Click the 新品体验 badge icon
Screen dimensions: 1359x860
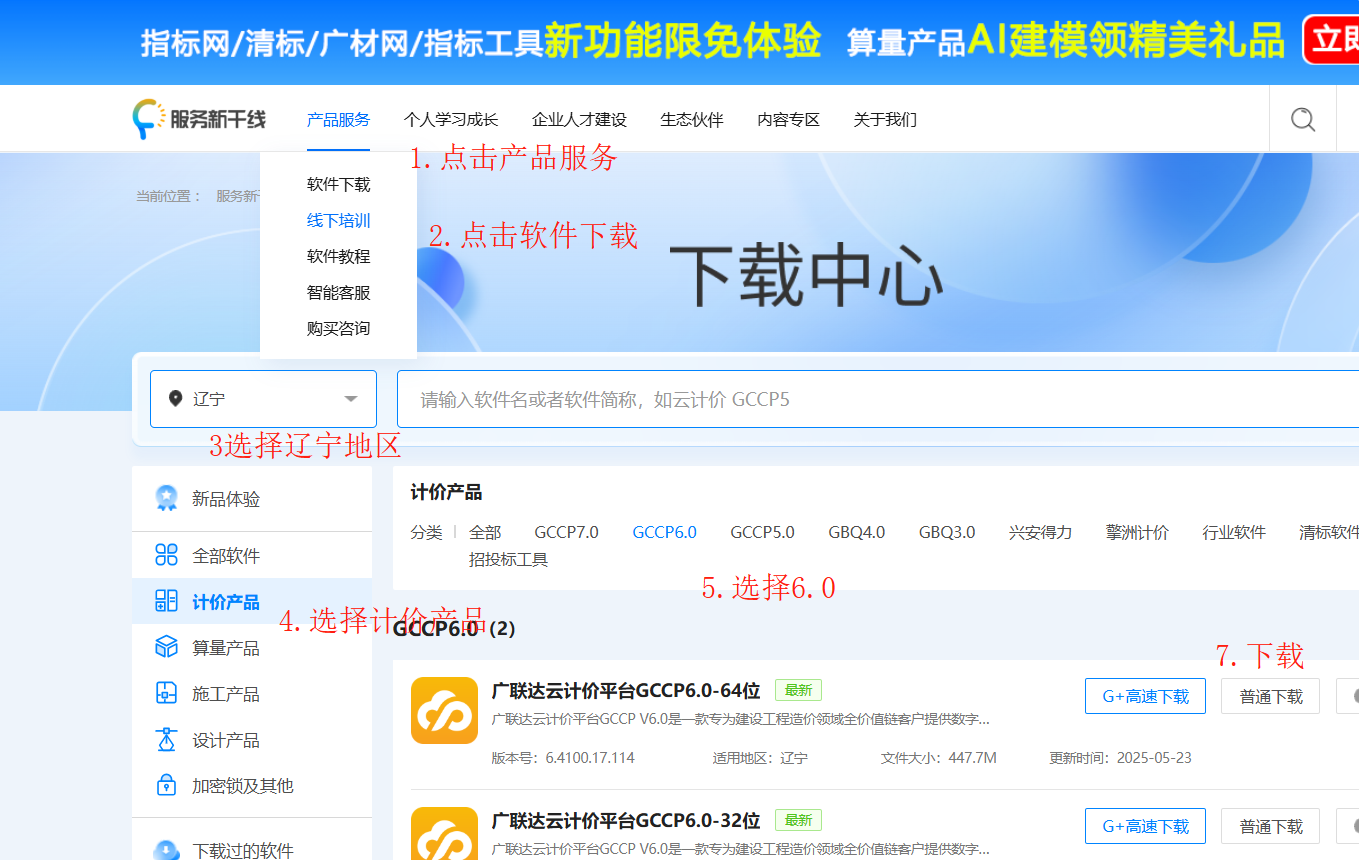pos(166,498)
